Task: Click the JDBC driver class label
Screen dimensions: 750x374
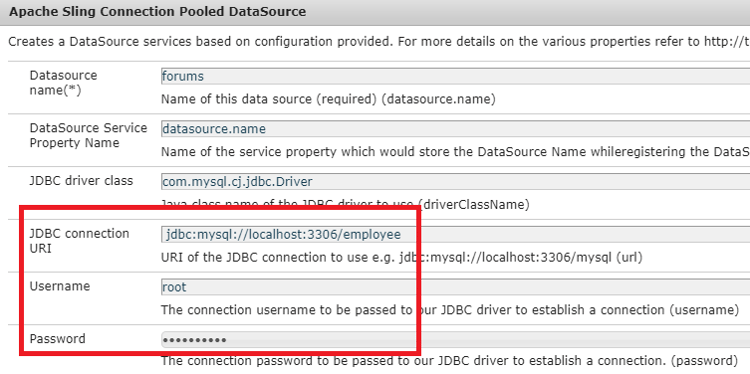Action: 81,181
